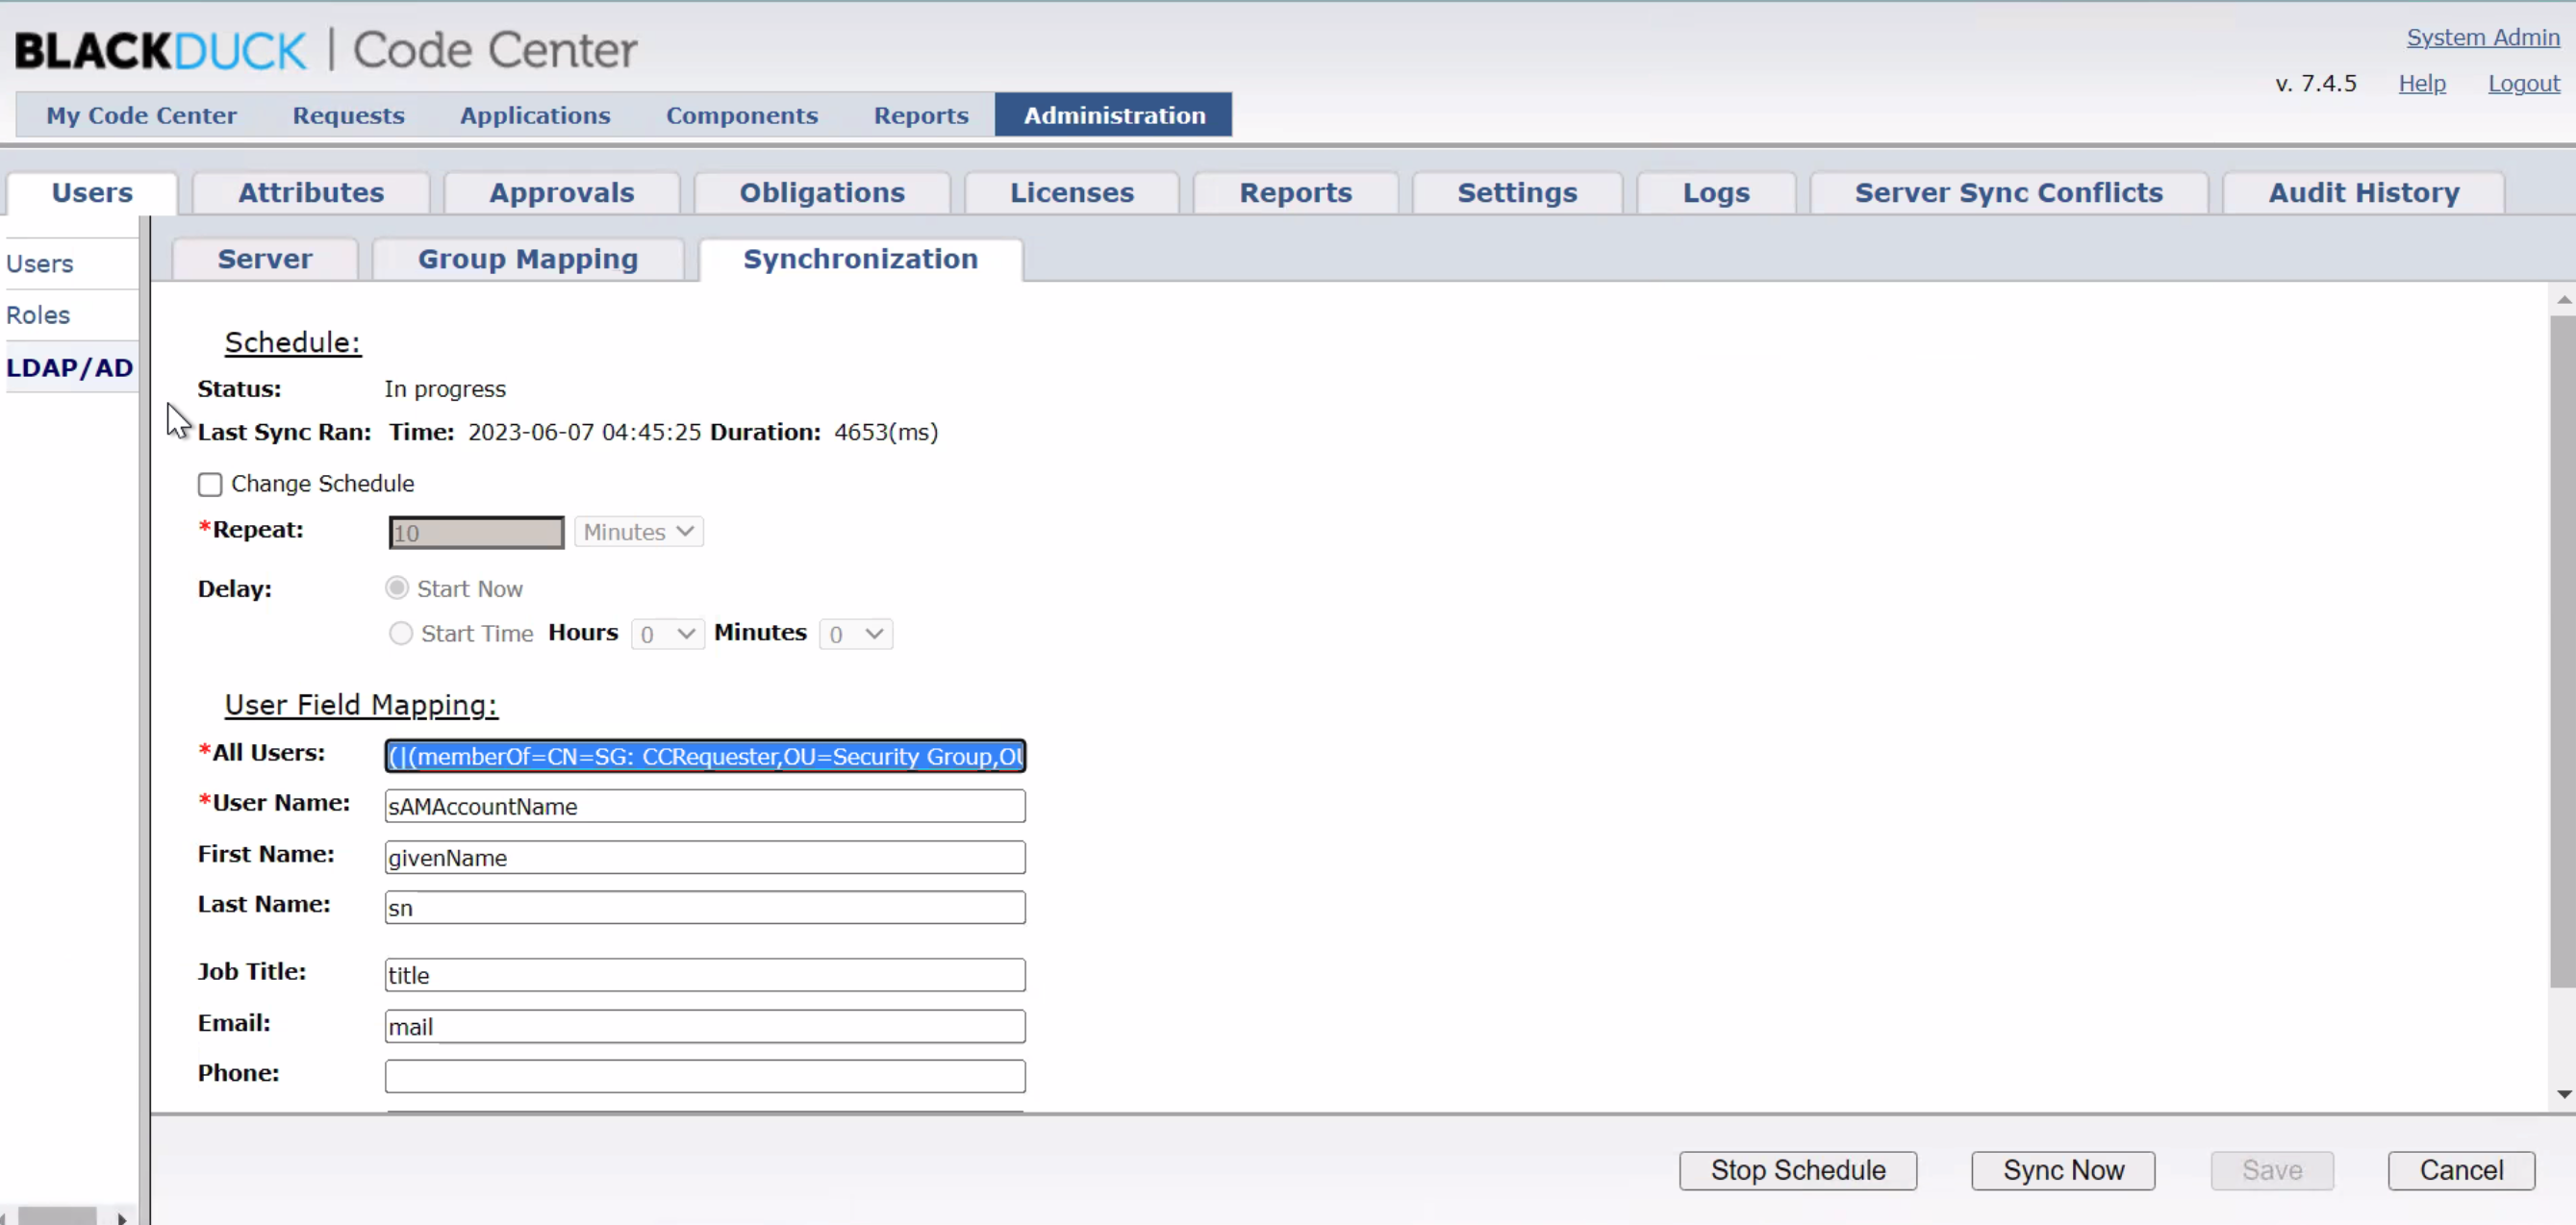Screen dimensions: 2576x1225
Task: Open the System Admin link
Action: tap(2482, 37)
